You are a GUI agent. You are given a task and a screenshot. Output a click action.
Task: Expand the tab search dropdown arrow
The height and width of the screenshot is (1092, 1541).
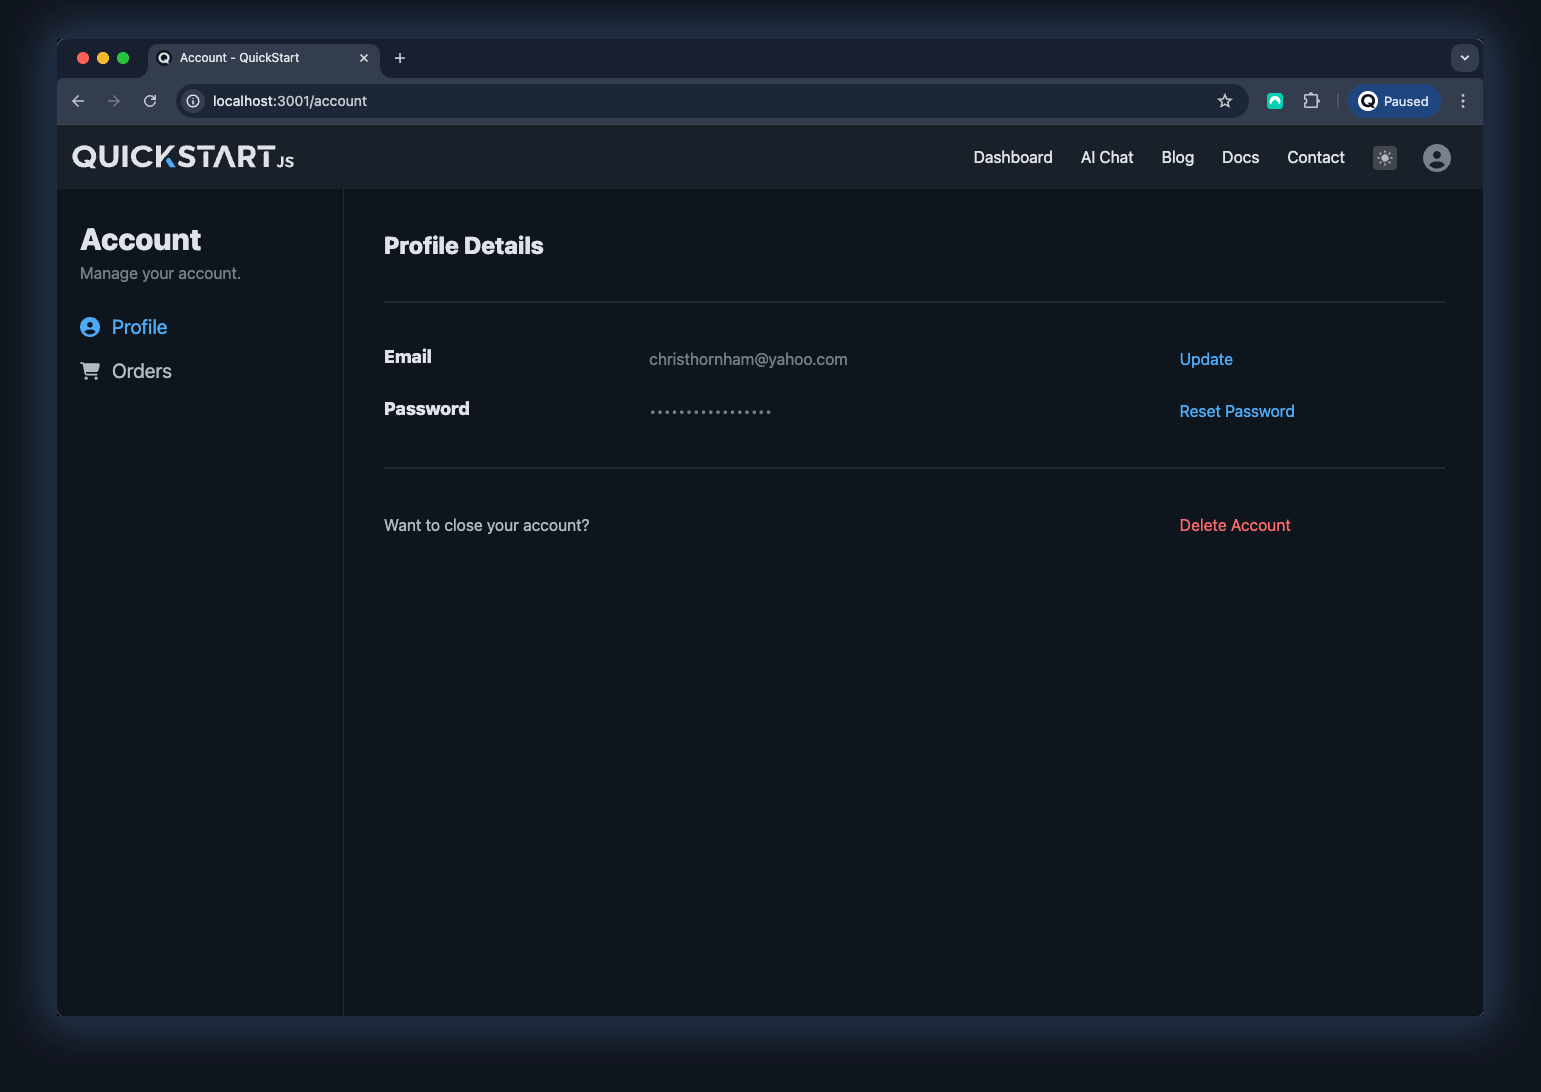click(1464, 58)
